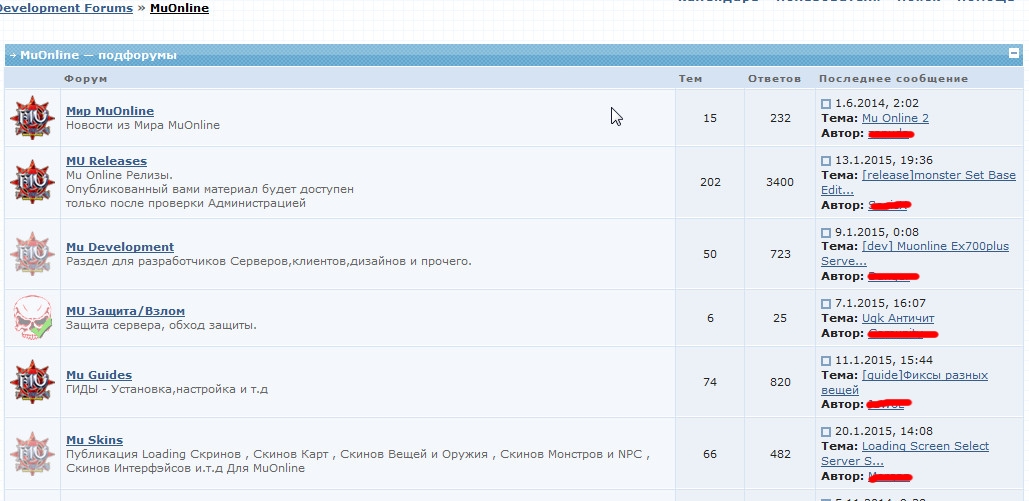Click the 202 topics count for MU Releases
1029x501 pixels.
[x=710, y=182]
